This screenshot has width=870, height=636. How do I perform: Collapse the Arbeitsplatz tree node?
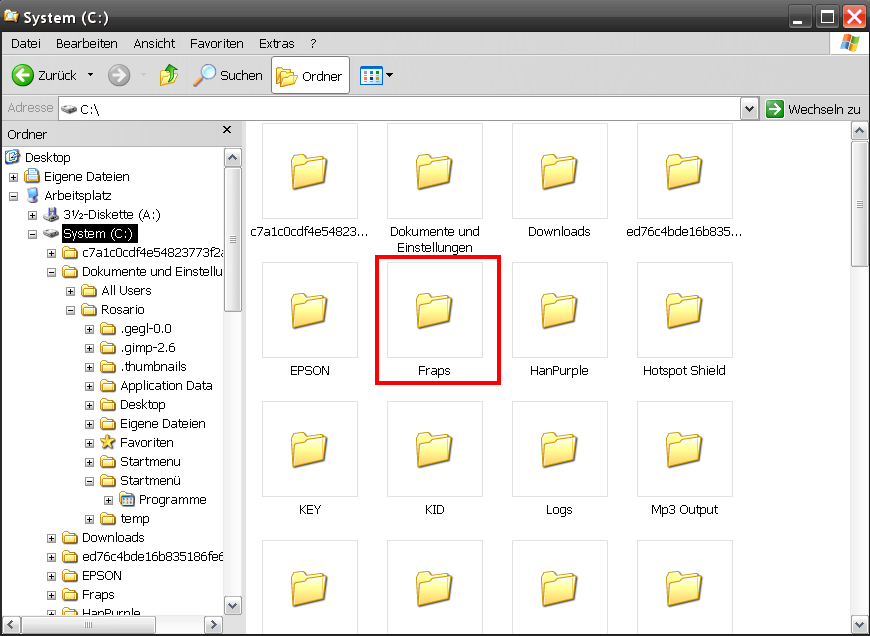click(13, 196)
